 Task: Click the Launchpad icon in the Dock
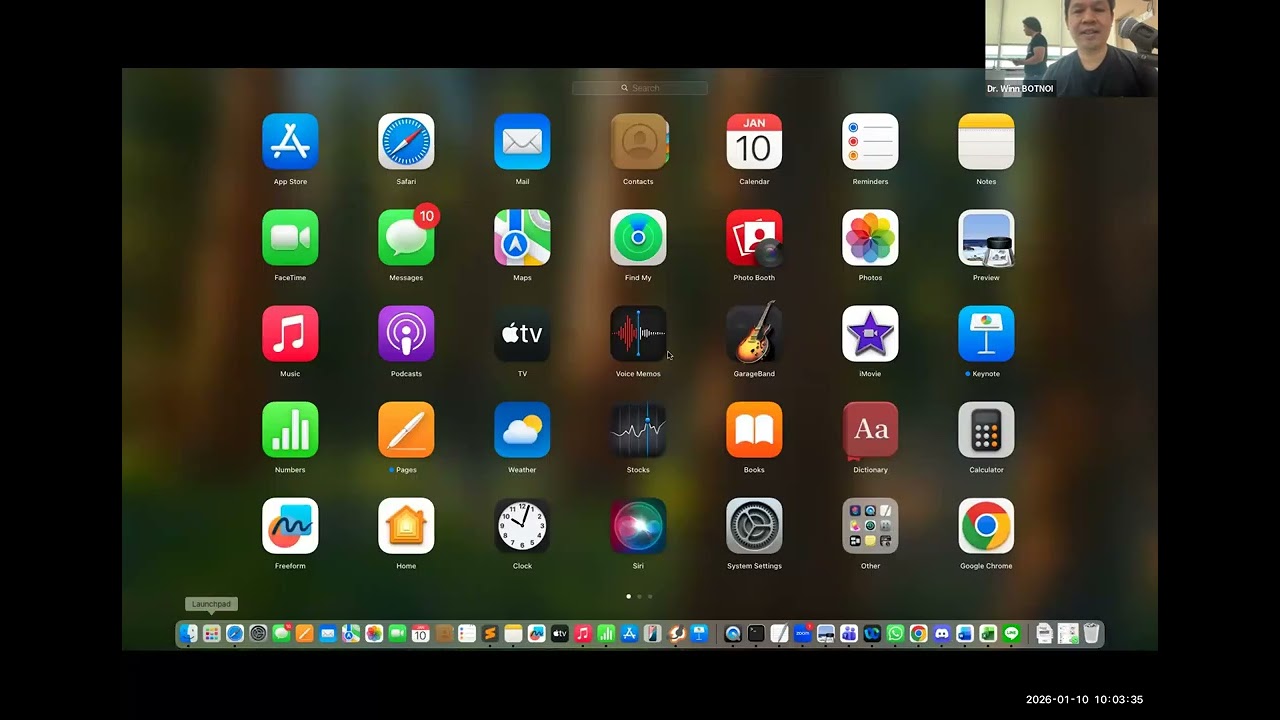[x=211, y=633]
